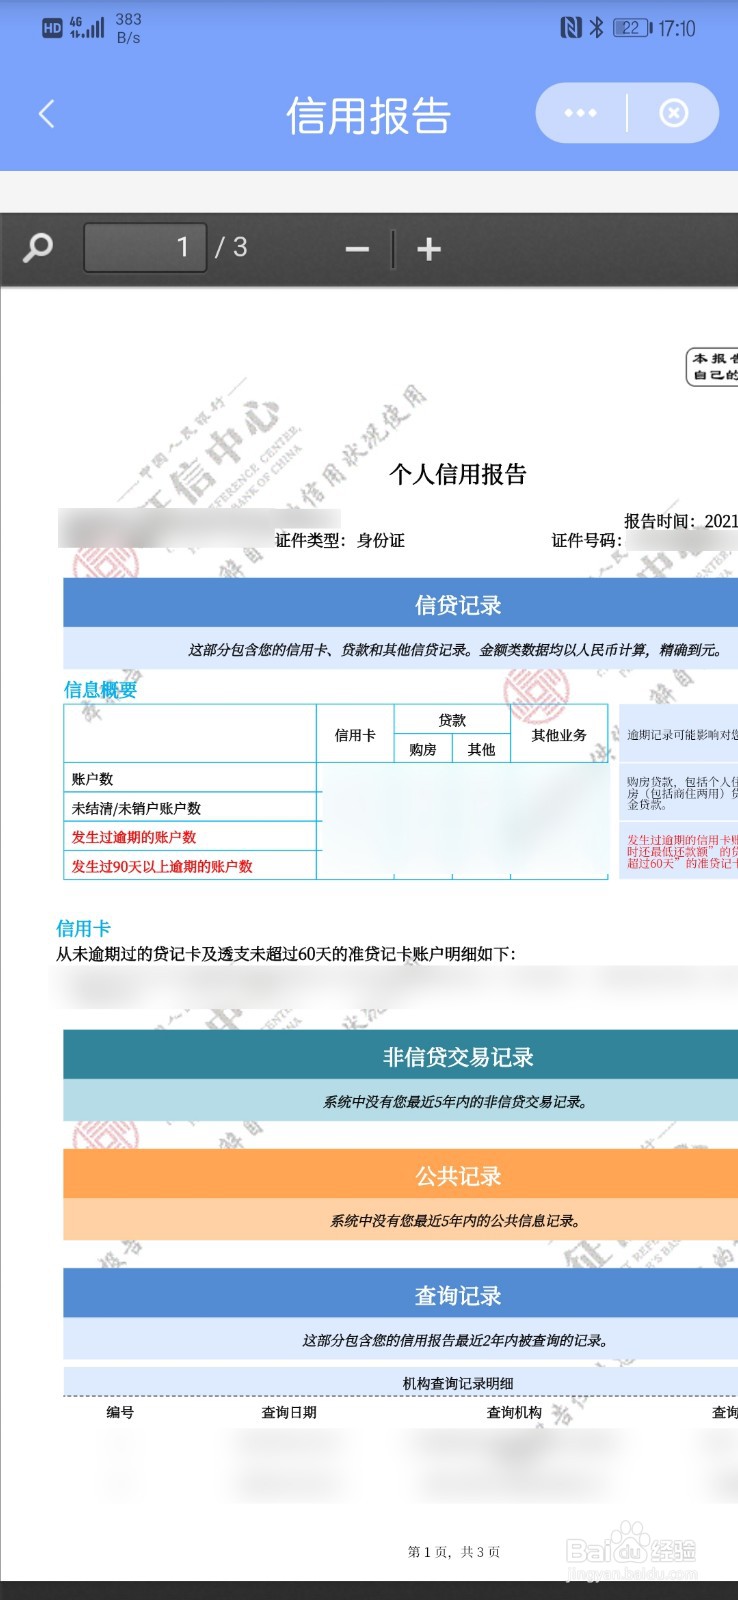Click the 编号 column header
The image size is (738, 1600).
[120, 1412]
